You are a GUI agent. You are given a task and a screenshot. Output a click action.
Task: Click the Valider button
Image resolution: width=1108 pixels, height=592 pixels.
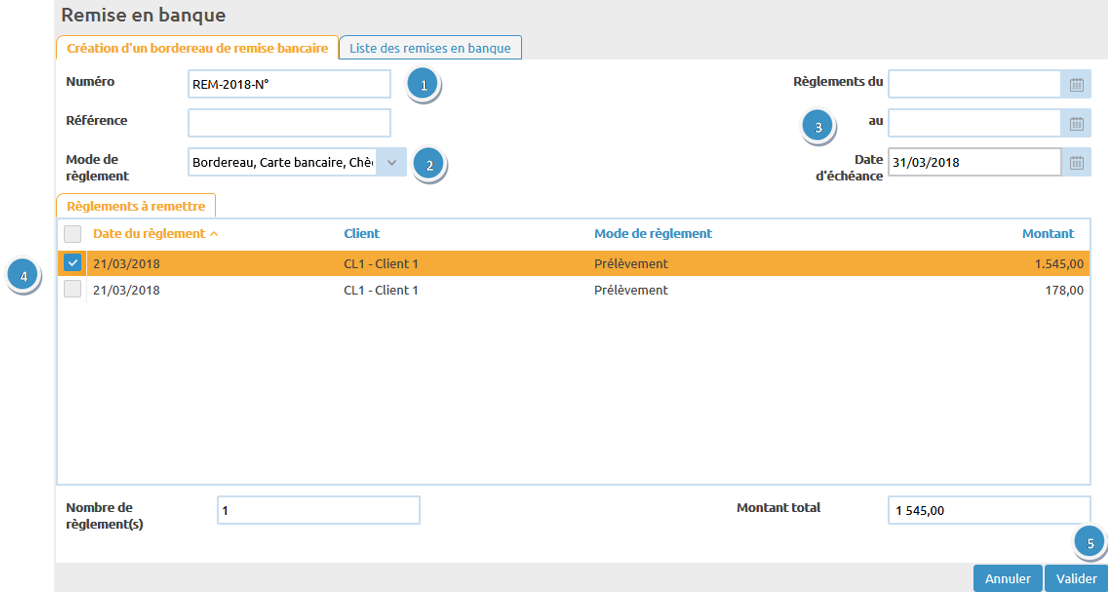click(1075, 579)
